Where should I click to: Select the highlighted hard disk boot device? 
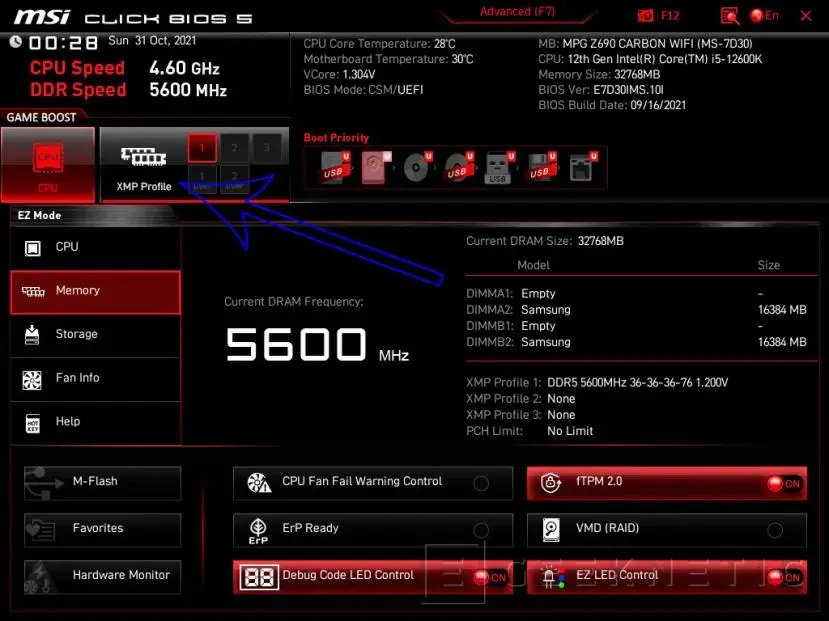(376, 167)
